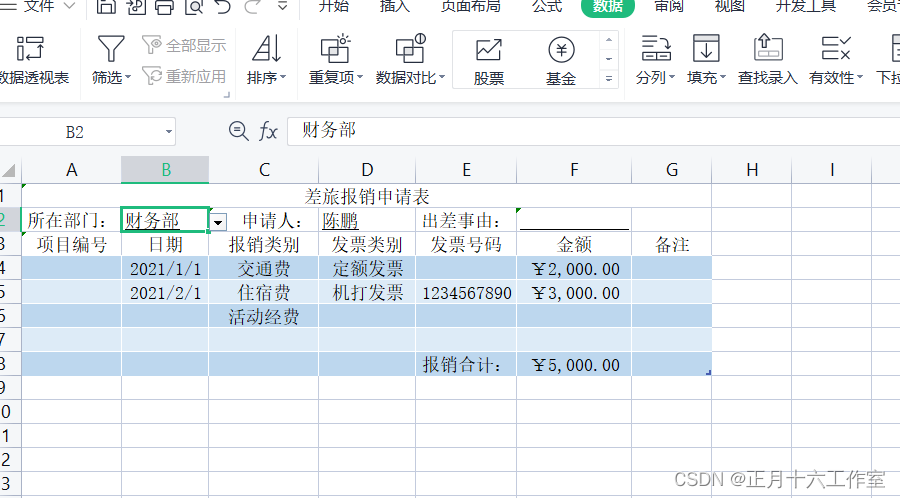Click Show All filter button
Viewport: 900px width, 498px height.
pos(184,45)
